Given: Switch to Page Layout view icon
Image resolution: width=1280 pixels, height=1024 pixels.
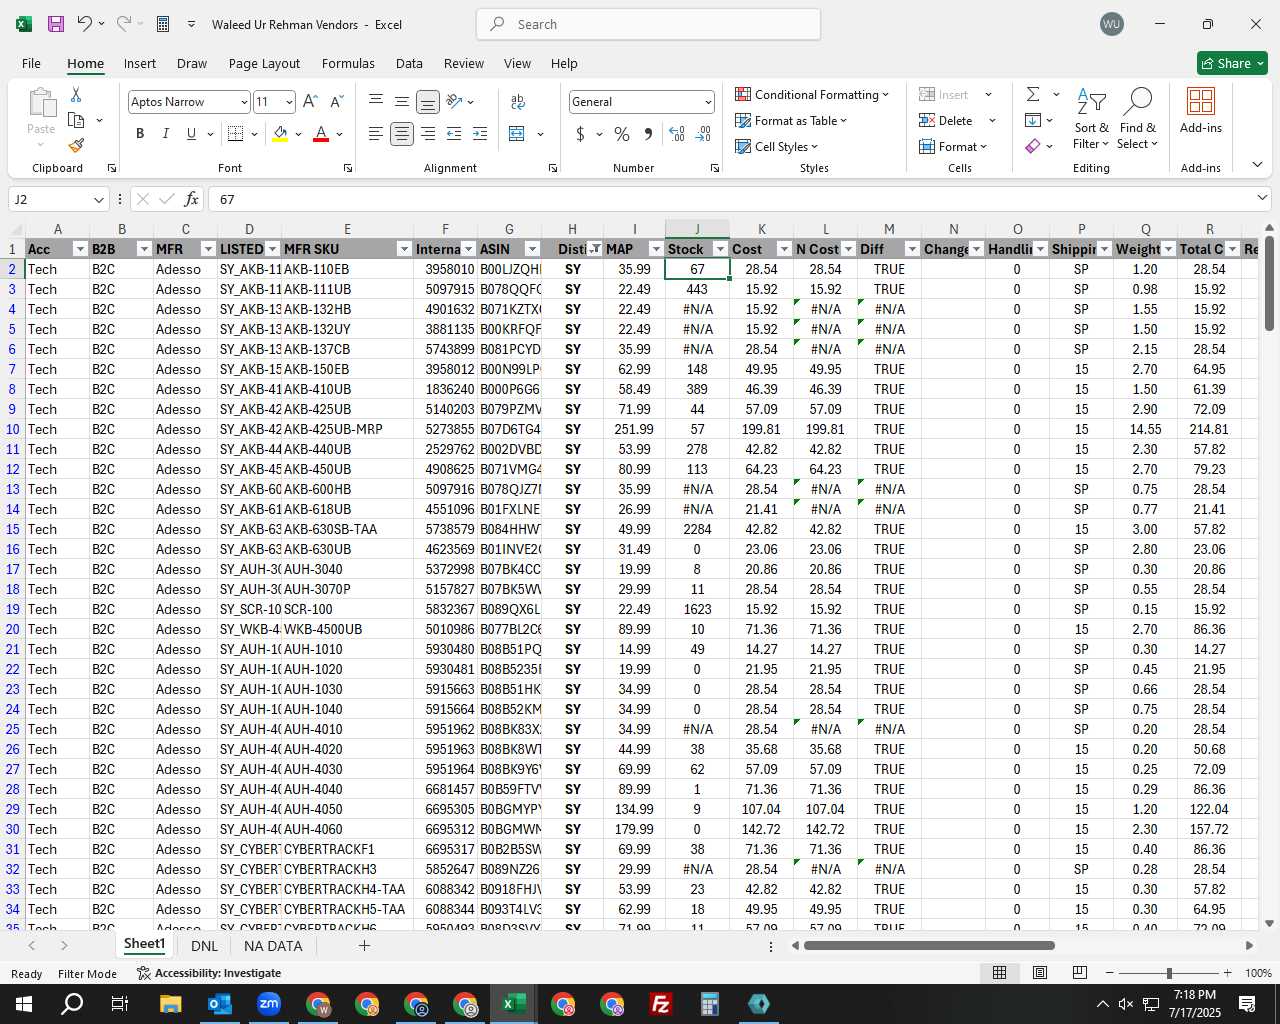Looking at the screenshot, I should pyautogui.click(x=1040, y=972).
